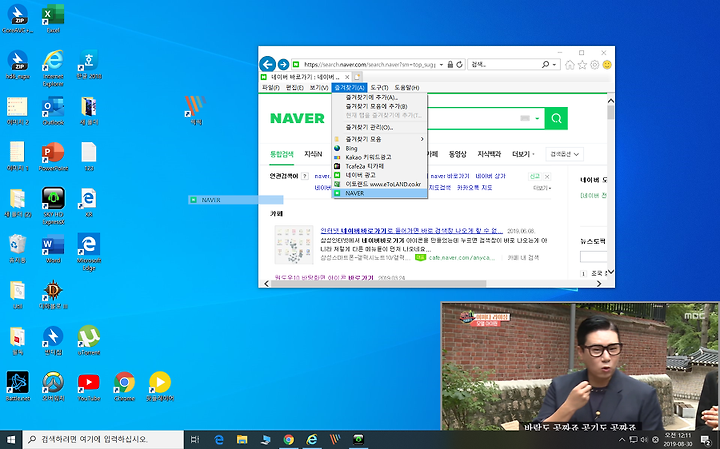The width and height of the screenshot is (720, 449).
Task: Open the favorites star icon in IE toolbar
Action: pyautogui.click(x=582, y=65)
